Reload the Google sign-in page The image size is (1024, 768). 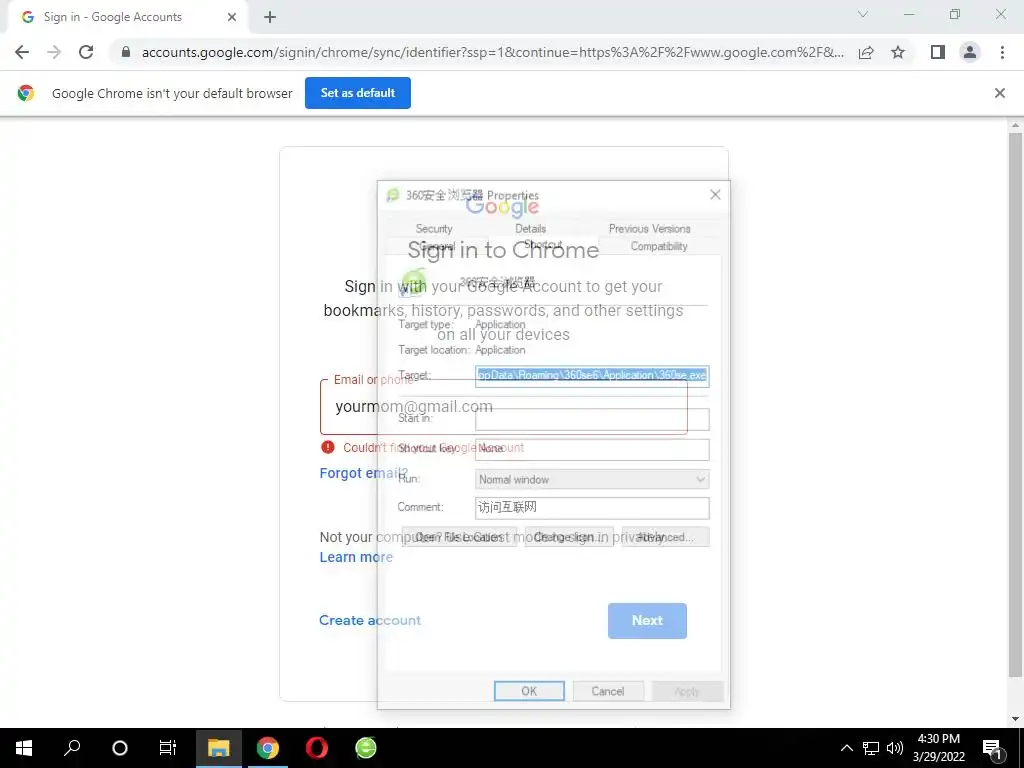pos(86,52)
